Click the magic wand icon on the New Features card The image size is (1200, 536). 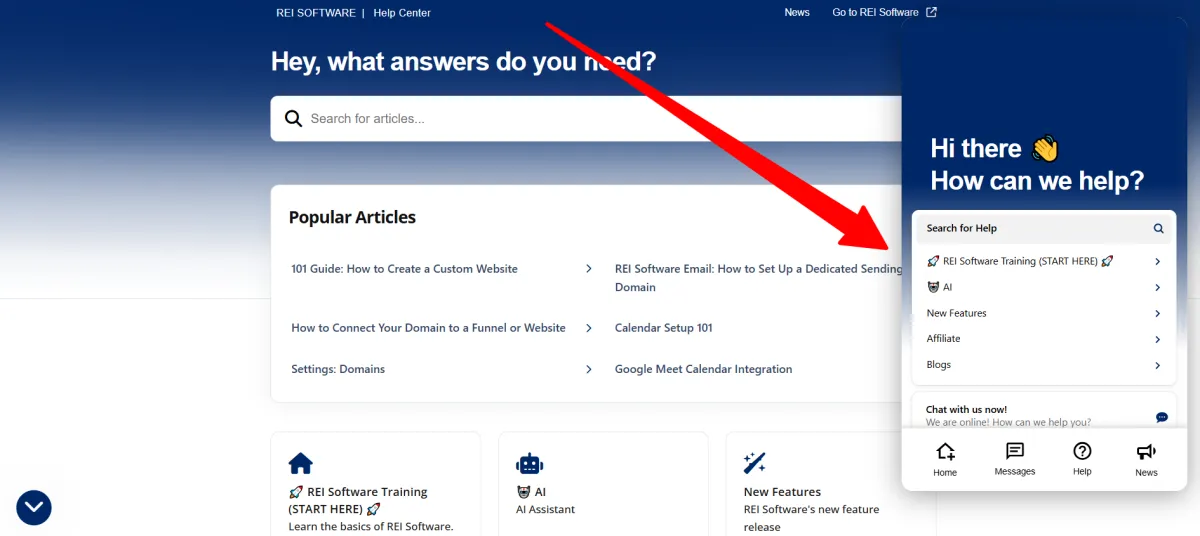click(755, 463)
